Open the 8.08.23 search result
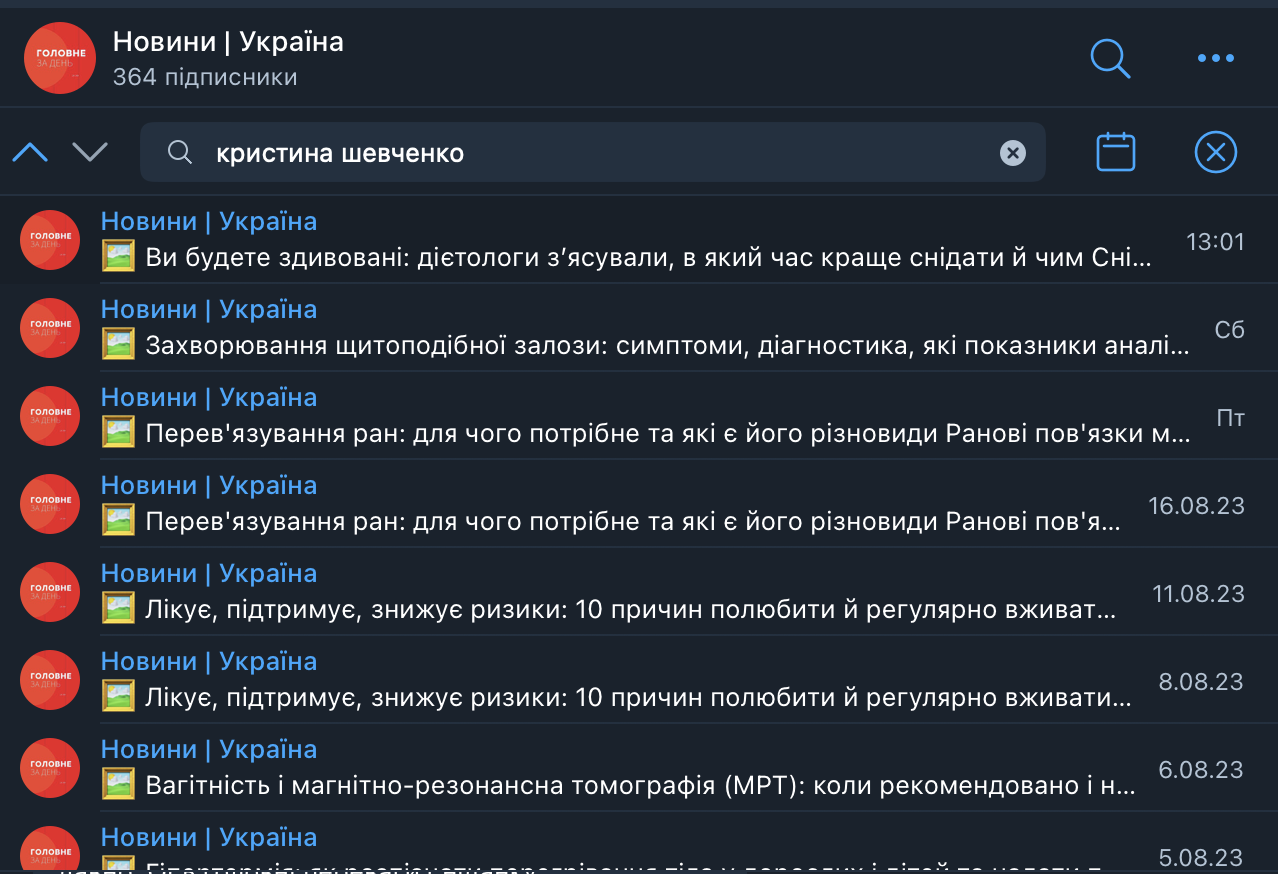 [x=639, y=680]
